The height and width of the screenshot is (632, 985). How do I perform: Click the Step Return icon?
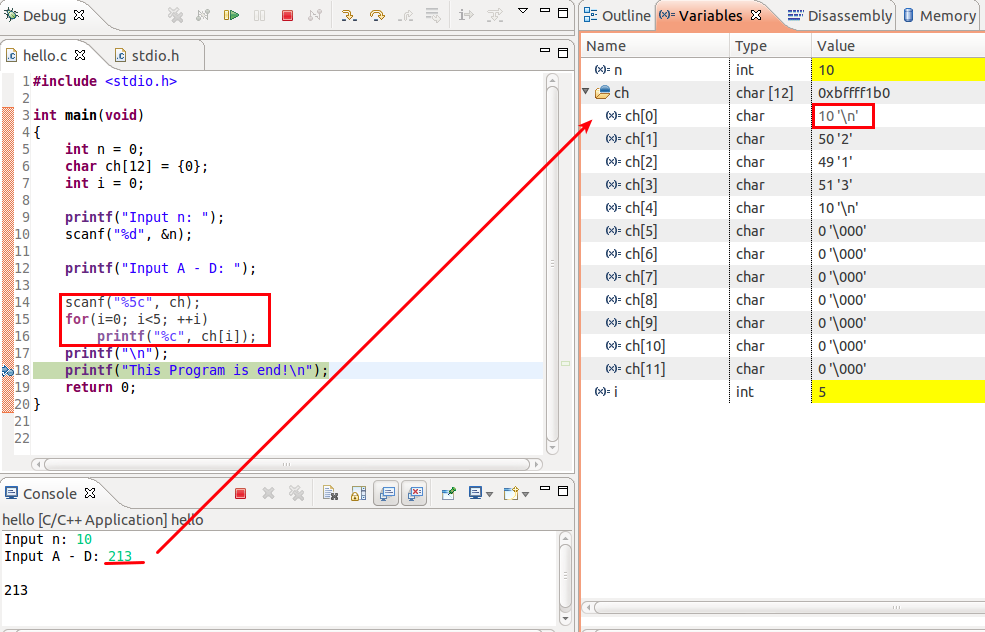[405, 15]
